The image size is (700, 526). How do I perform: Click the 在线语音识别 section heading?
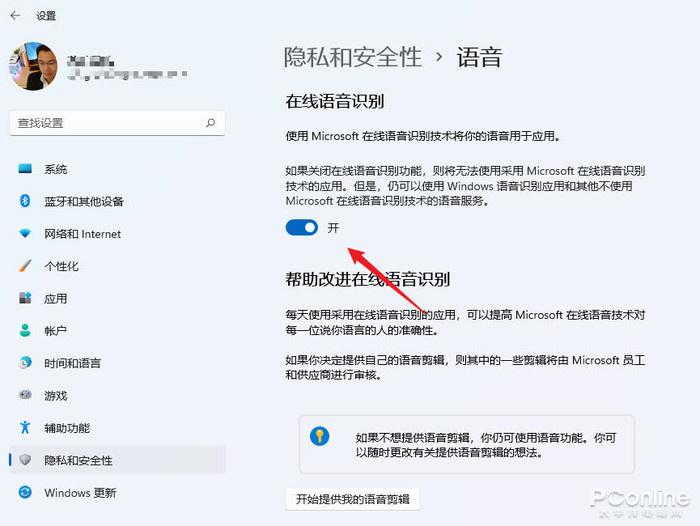click(x=335, y=101)
